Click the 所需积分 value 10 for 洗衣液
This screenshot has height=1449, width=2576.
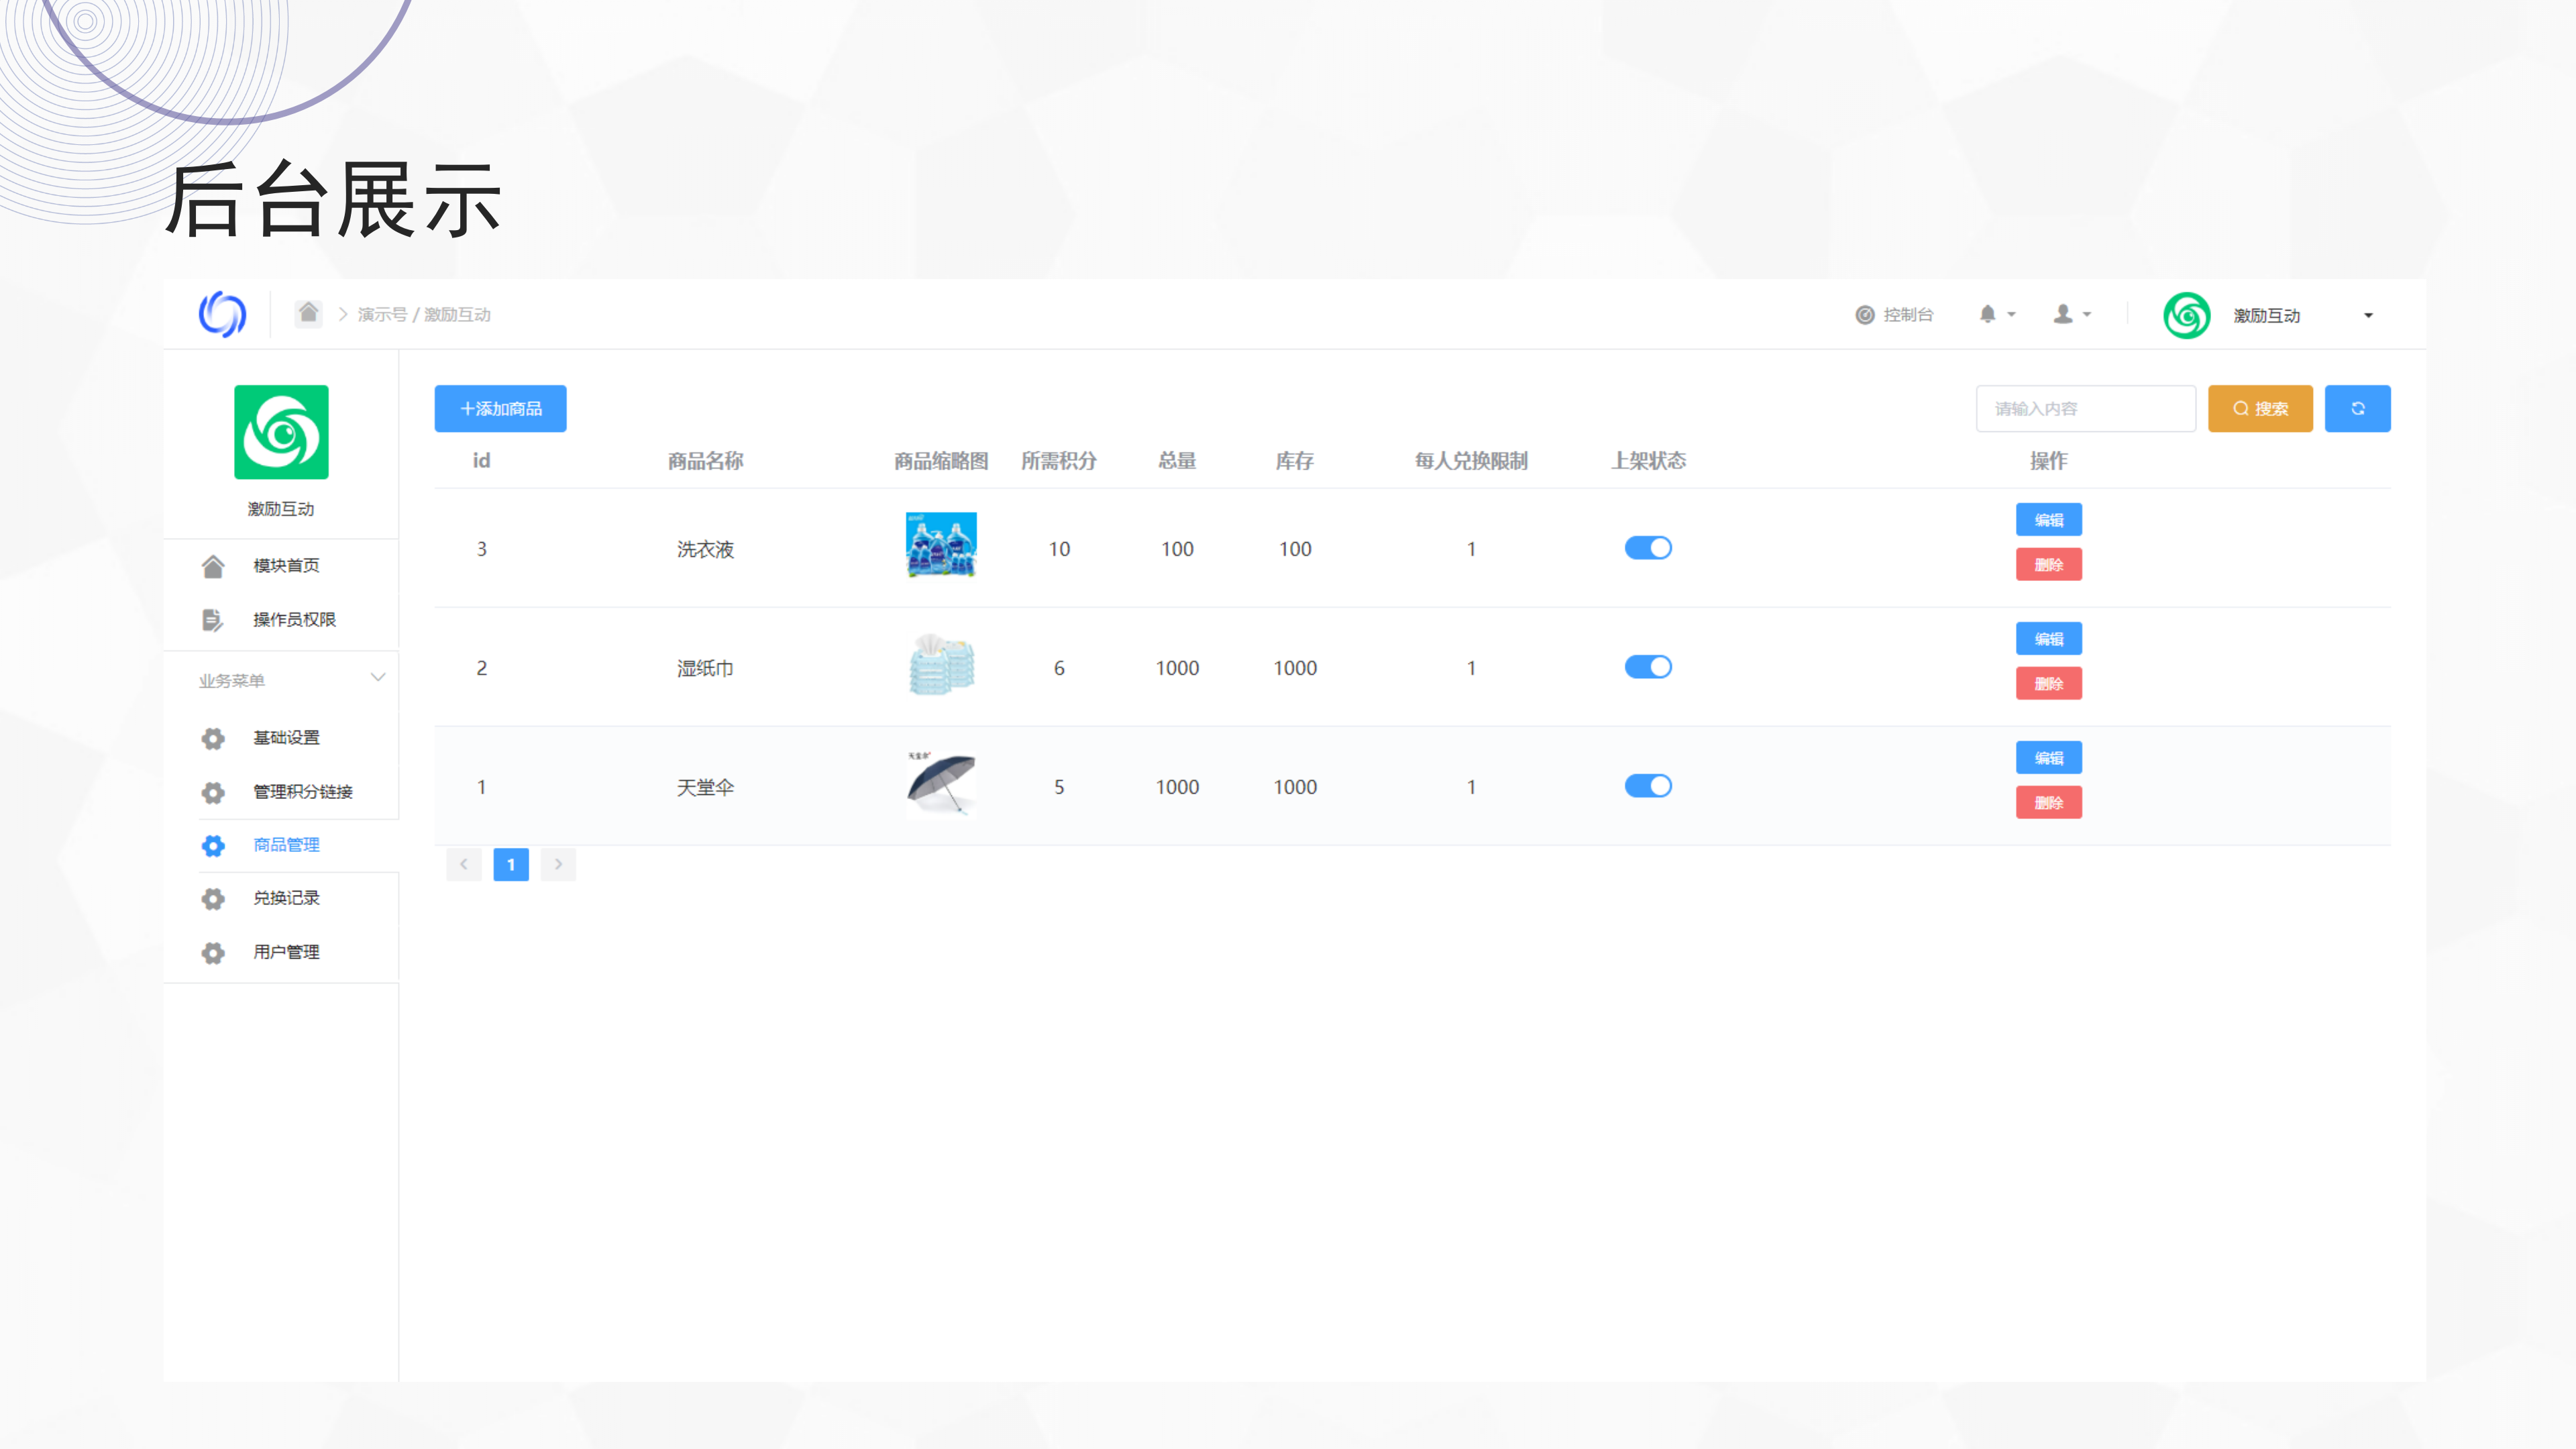tap(1059, 549)
